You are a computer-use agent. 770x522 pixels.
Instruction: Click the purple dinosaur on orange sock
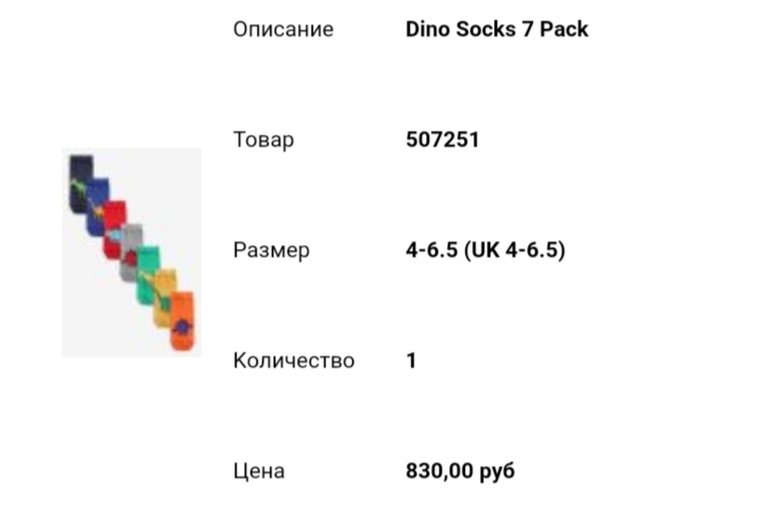pos(184,325)
